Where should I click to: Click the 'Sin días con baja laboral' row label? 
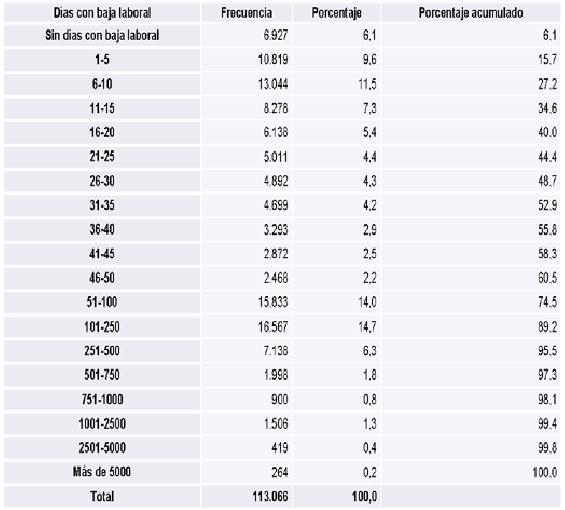(102, 35)
